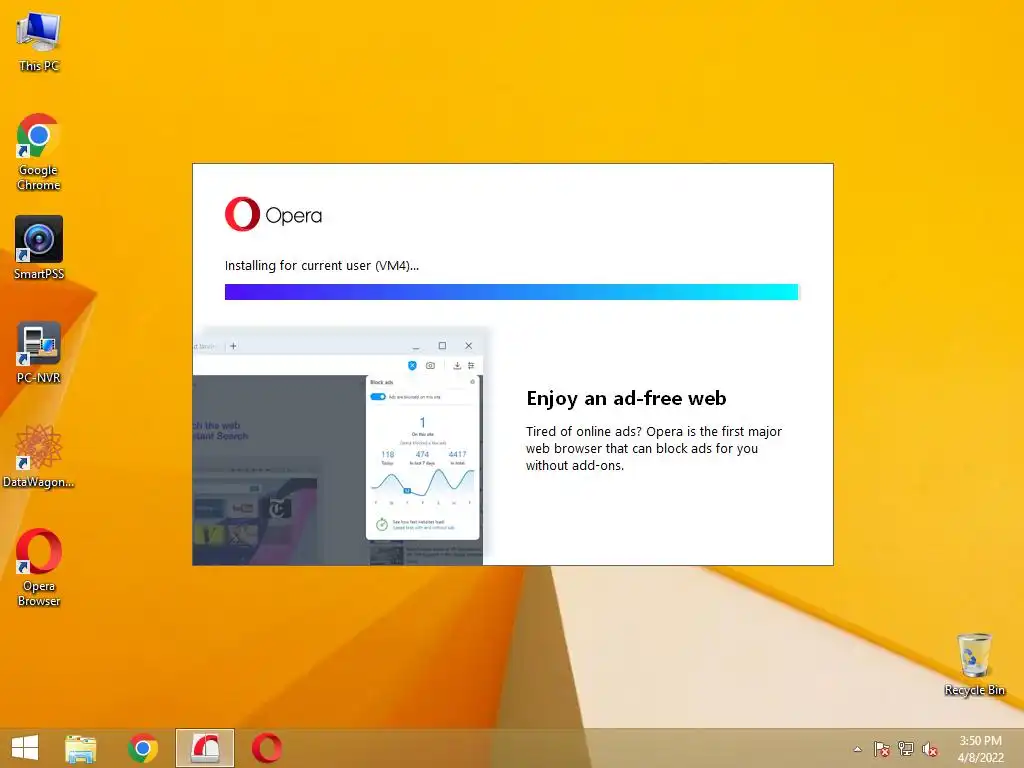Open the taskbar clock showing 3:50 PM
The height and width of the screenshot is (768, 1024).
click(x=980, y=749)
